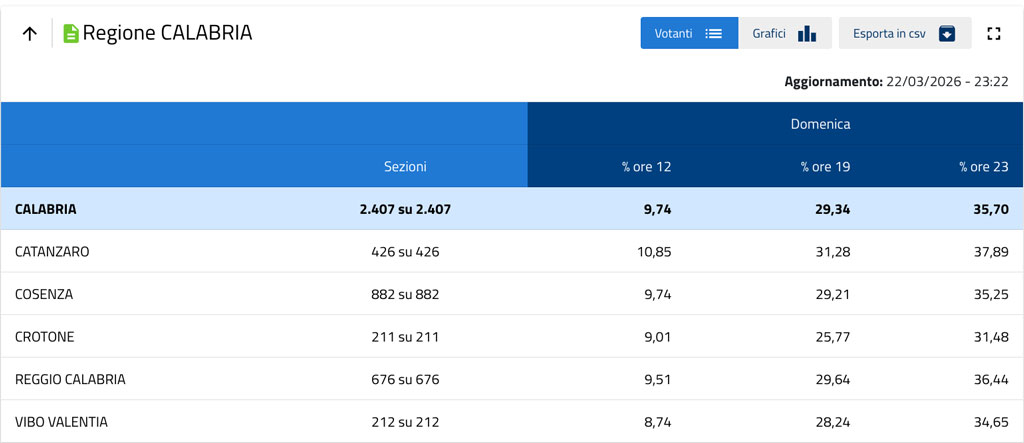Viewport: 1024px width, 443px height.
Task: Open the CROTONE province row
Action: click(x=45, y=337)
